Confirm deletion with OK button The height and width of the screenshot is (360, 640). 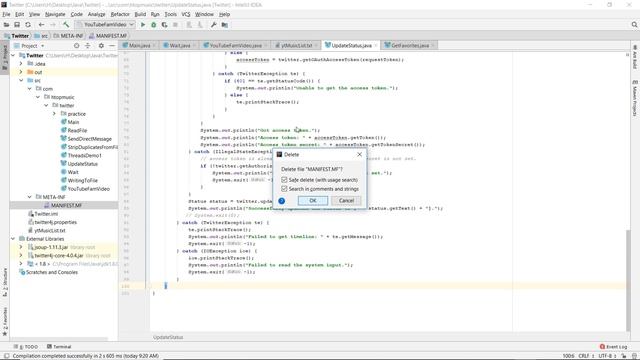pyautogui.click(x=313, y=200)
